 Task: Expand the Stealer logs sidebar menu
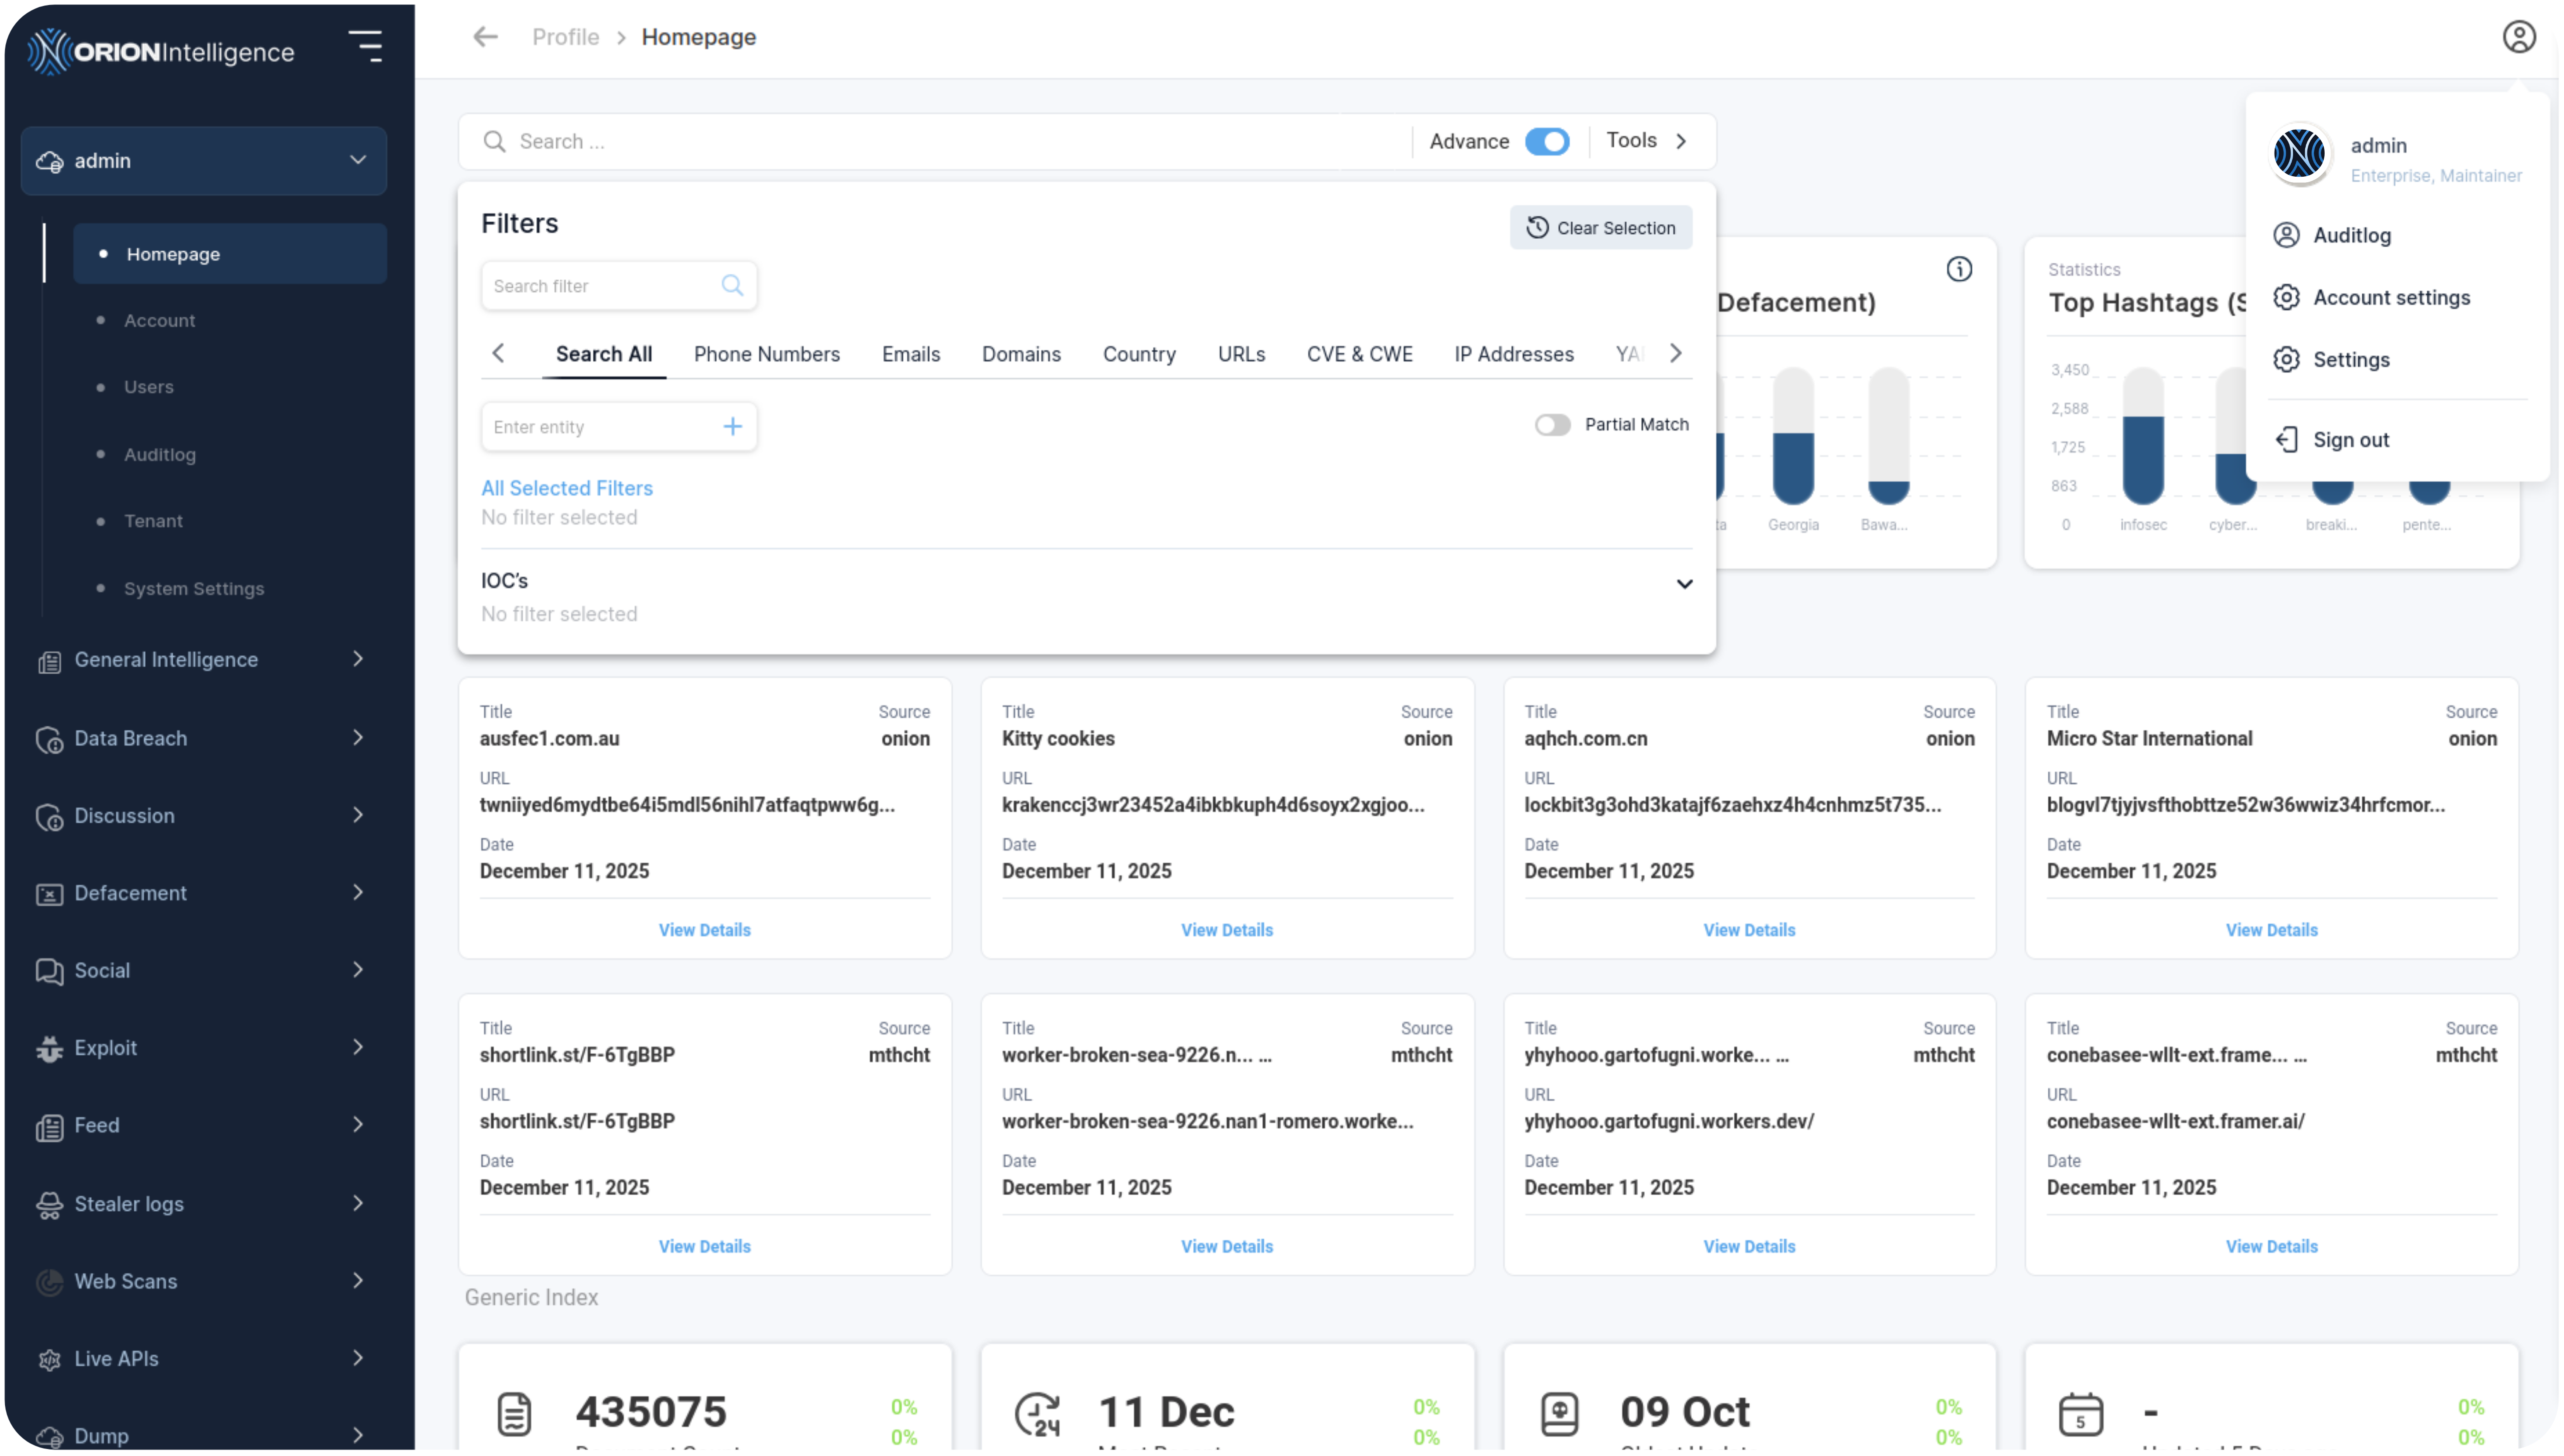pos(204,1204)
